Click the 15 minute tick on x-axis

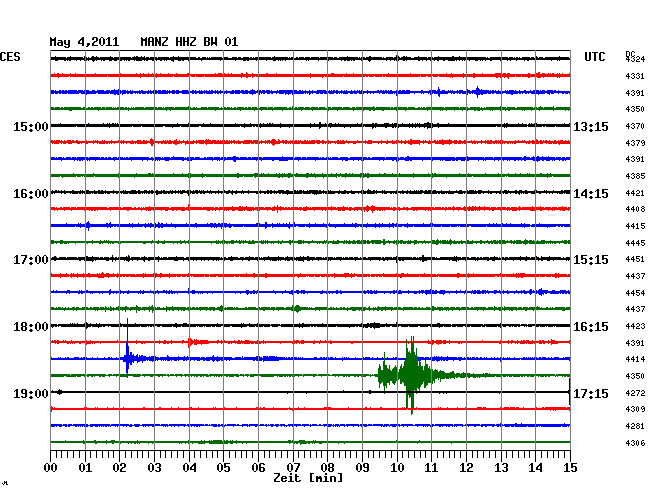tap(569, 467)
